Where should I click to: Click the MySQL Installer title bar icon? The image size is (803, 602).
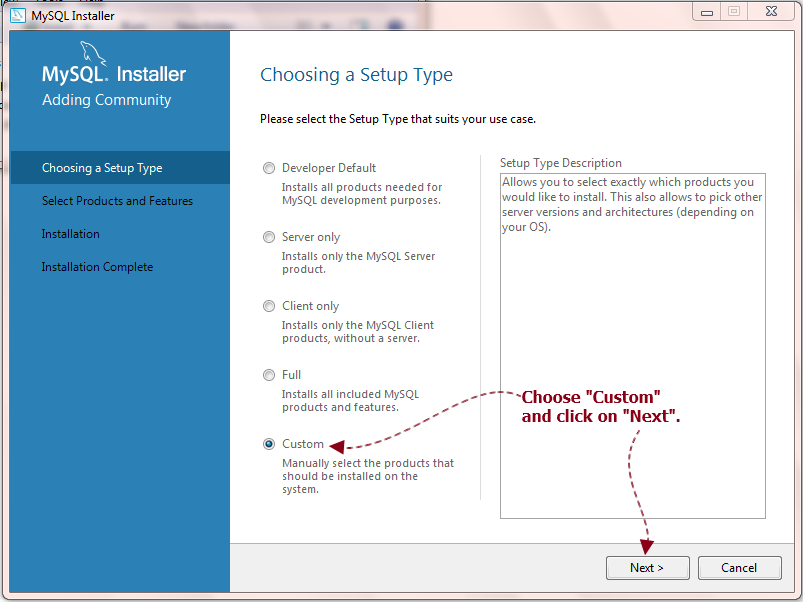[x=18, y=15]
